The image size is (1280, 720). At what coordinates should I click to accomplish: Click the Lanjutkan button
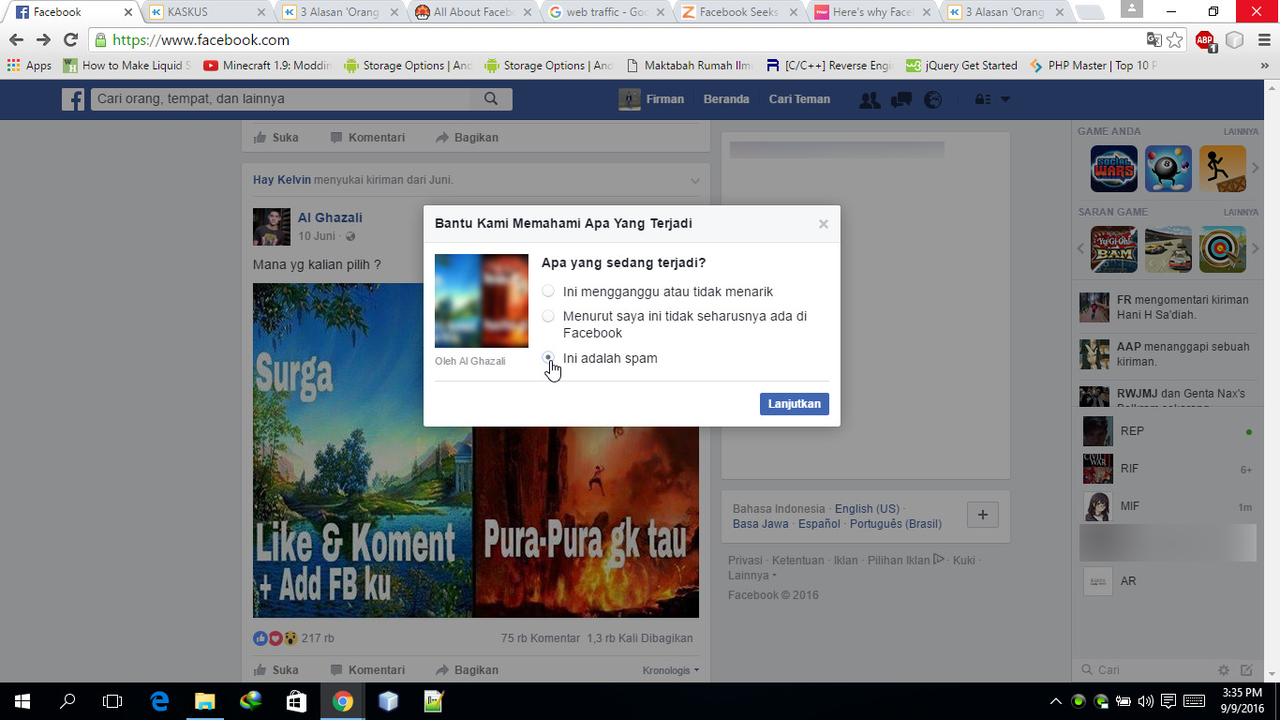[x=794, y=404]
